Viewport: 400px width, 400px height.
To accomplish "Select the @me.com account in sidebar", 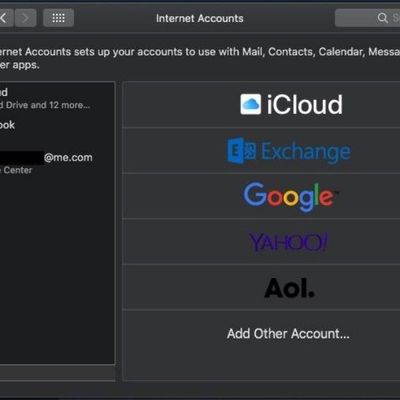I will click(57, 163).
